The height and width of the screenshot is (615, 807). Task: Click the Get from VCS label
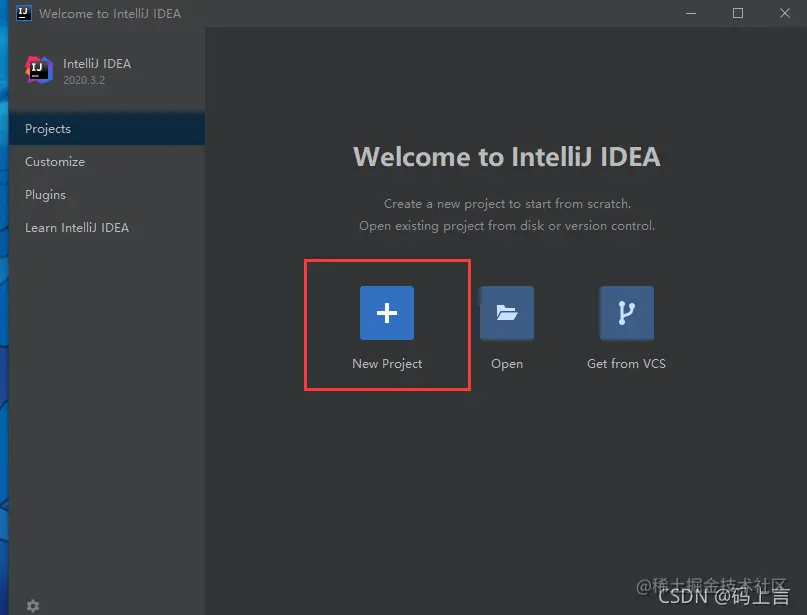click(x=626, y=364)
